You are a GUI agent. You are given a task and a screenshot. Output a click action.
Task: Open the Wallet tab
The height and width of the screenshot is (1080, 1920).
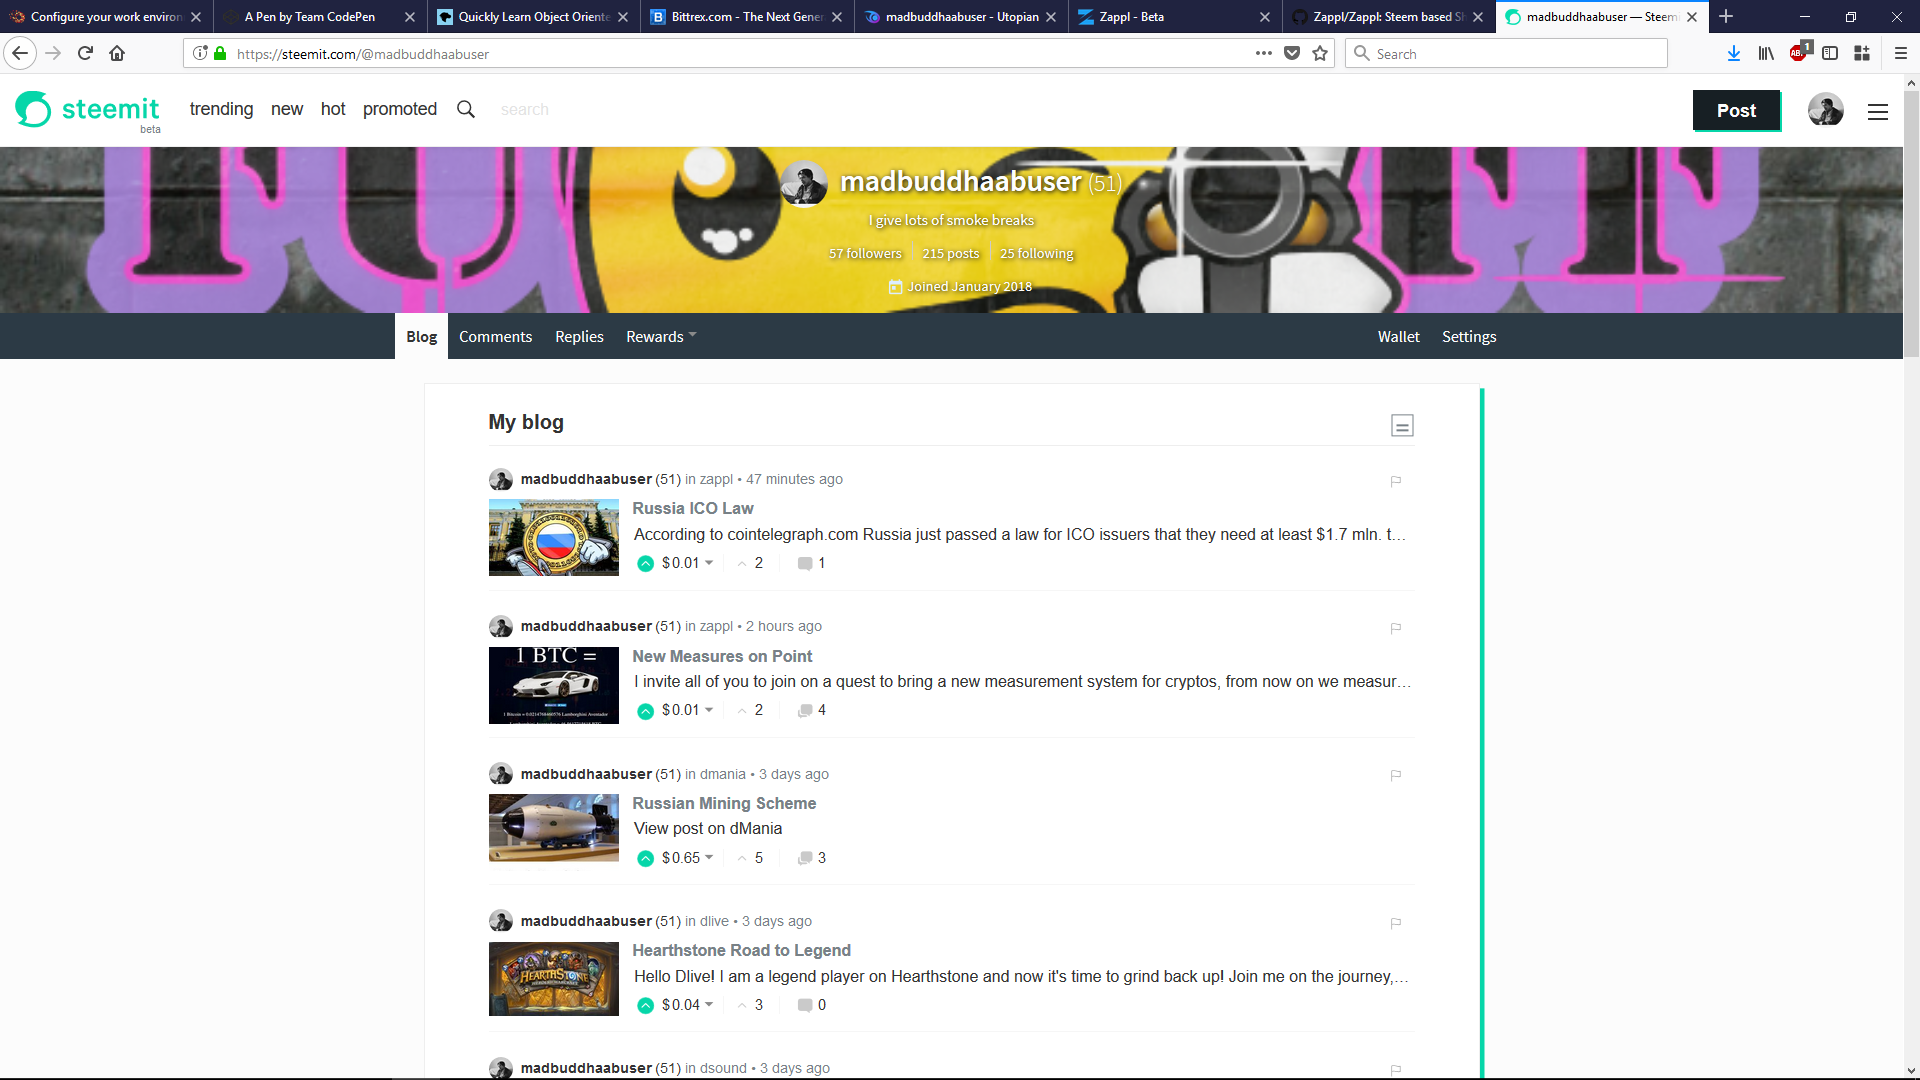pyautogui.click(x=1398, y=337)
